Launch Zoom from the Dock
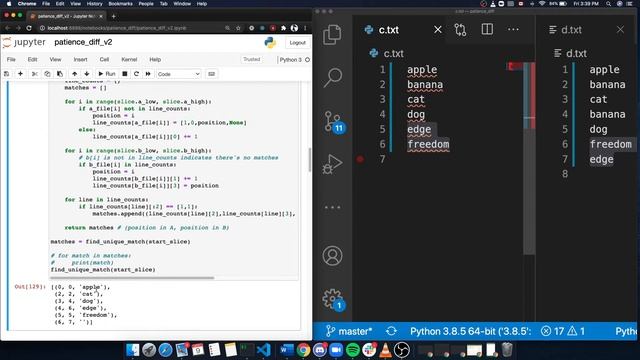640x360 pixels. coord(336,350)
